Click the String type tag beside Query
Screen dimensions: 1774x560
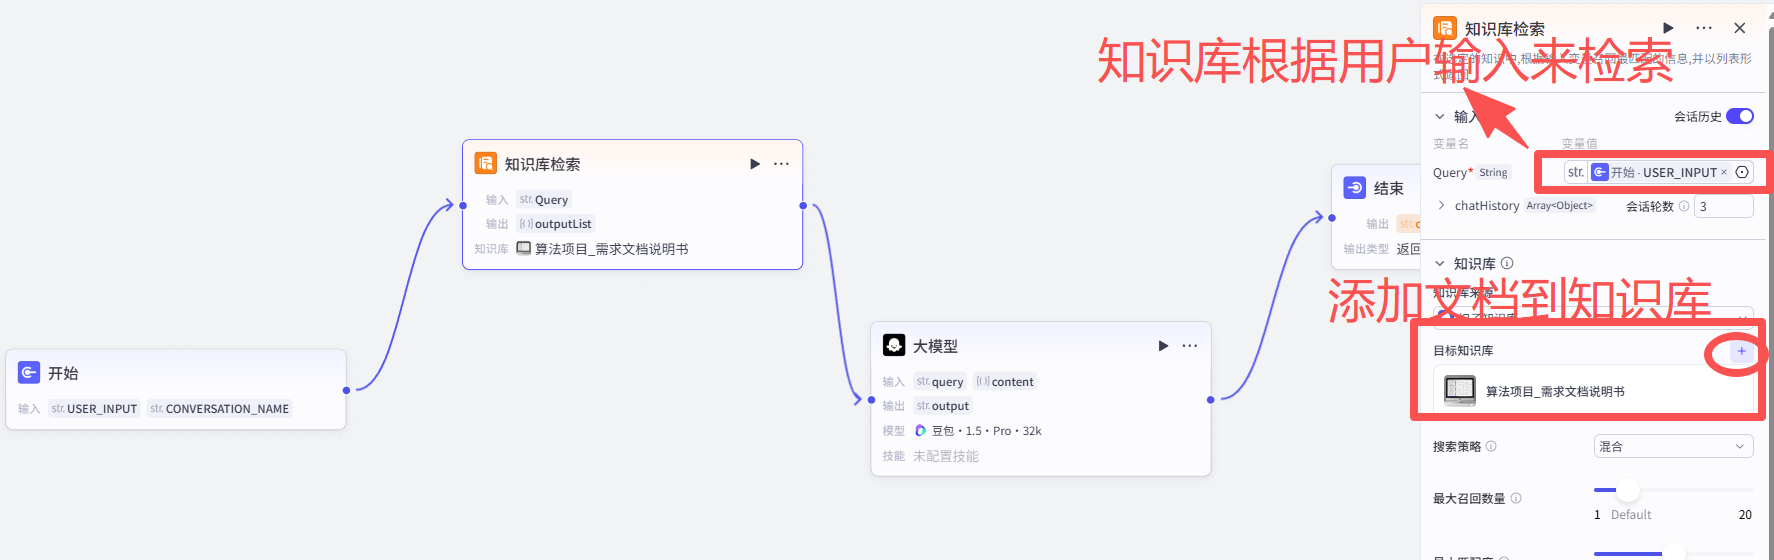click(1493, 172)
